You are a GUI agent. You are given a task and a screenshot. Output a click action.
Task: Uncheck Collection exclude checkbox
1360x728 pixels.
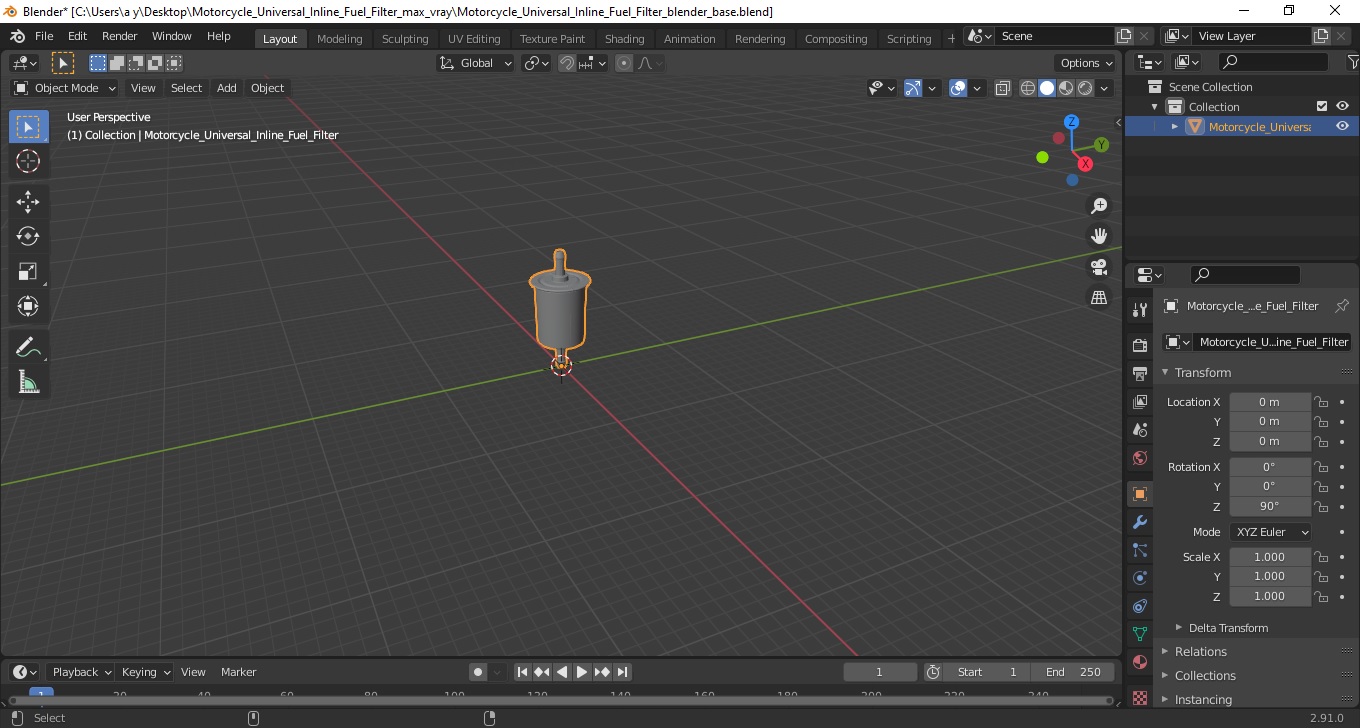1322,106
